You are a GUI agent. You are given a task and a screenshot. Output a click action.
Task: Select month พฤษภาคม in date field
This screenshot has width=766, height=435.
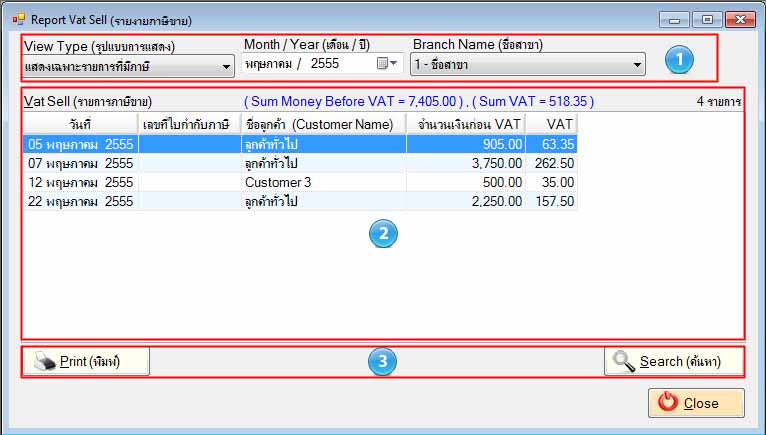click(x=268, y=64)
